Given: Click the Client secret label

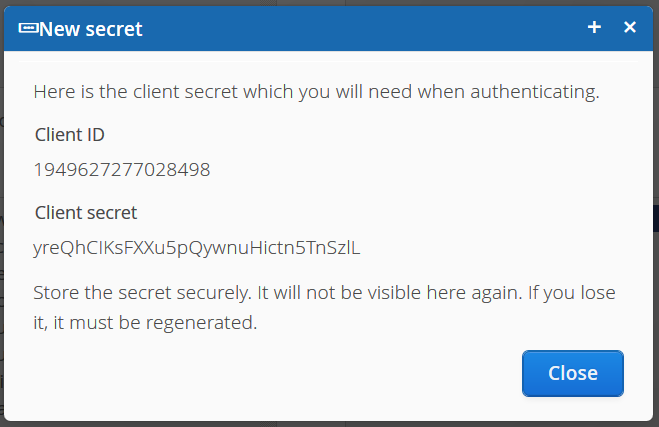Looking at the screenshot, I should pyautogui.click(x=86, y=212).
